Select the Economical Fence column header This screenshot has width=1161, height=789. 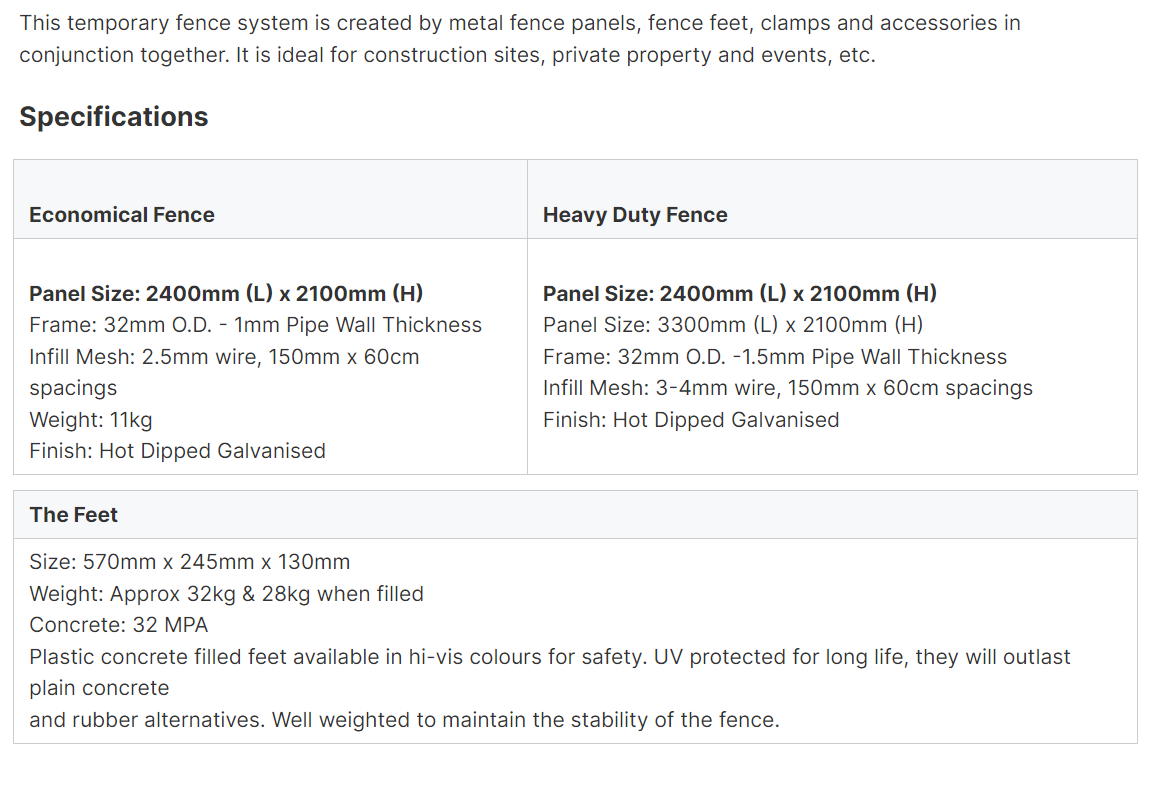point(122,215)
